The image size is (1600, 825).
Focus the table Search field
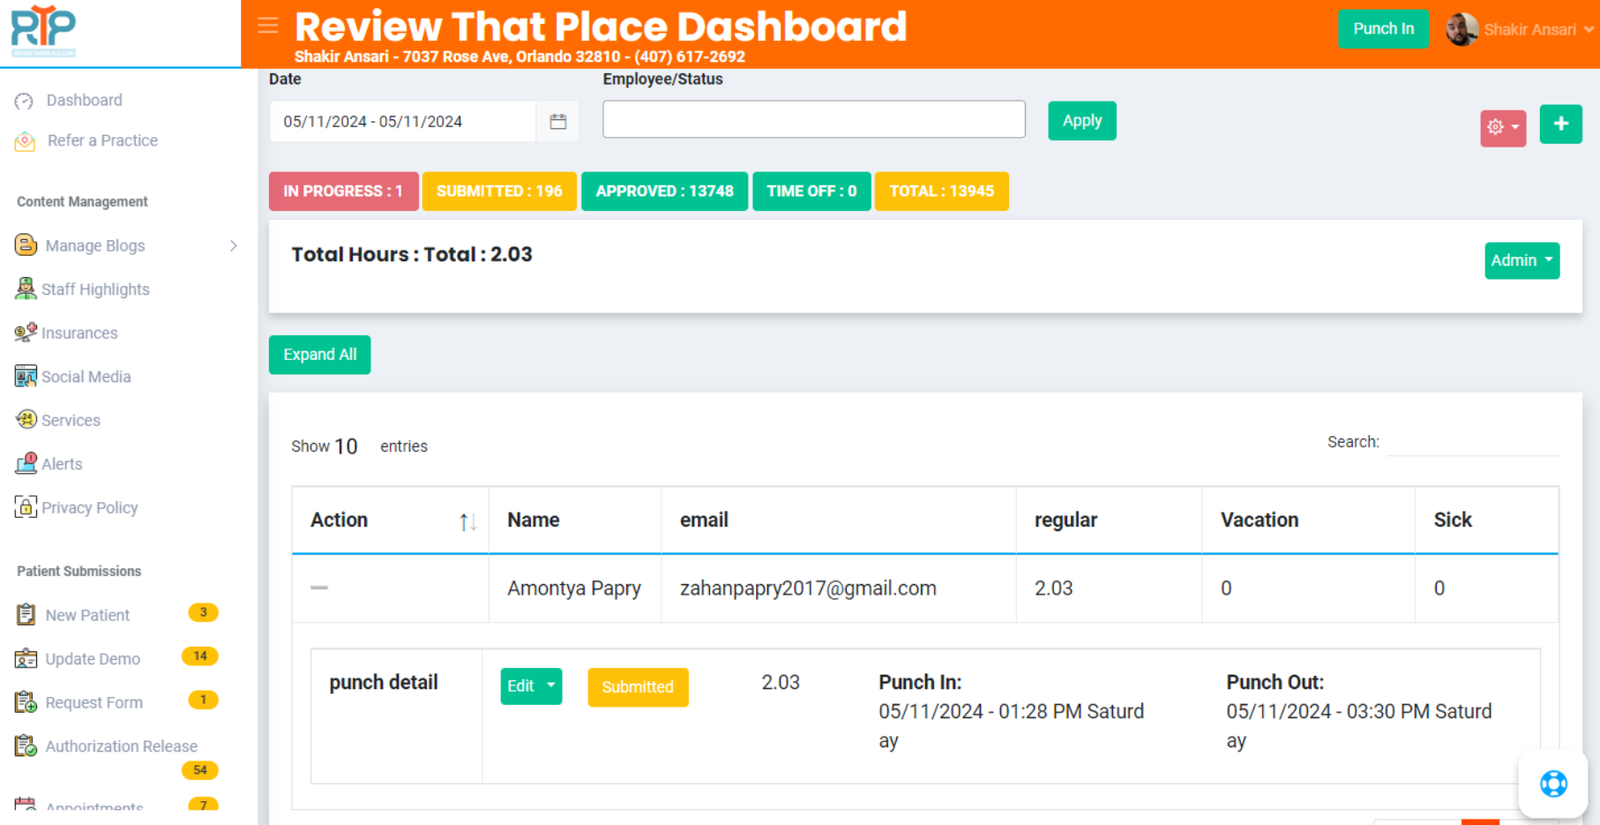(1472, 442)
